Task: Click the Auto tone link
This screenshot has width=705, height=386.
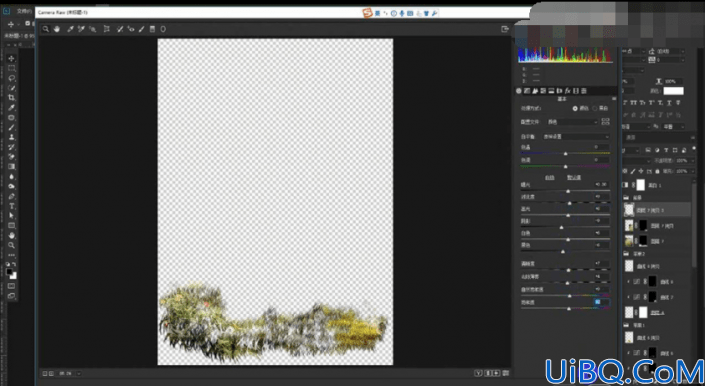Action: click(x=550, y=177)
